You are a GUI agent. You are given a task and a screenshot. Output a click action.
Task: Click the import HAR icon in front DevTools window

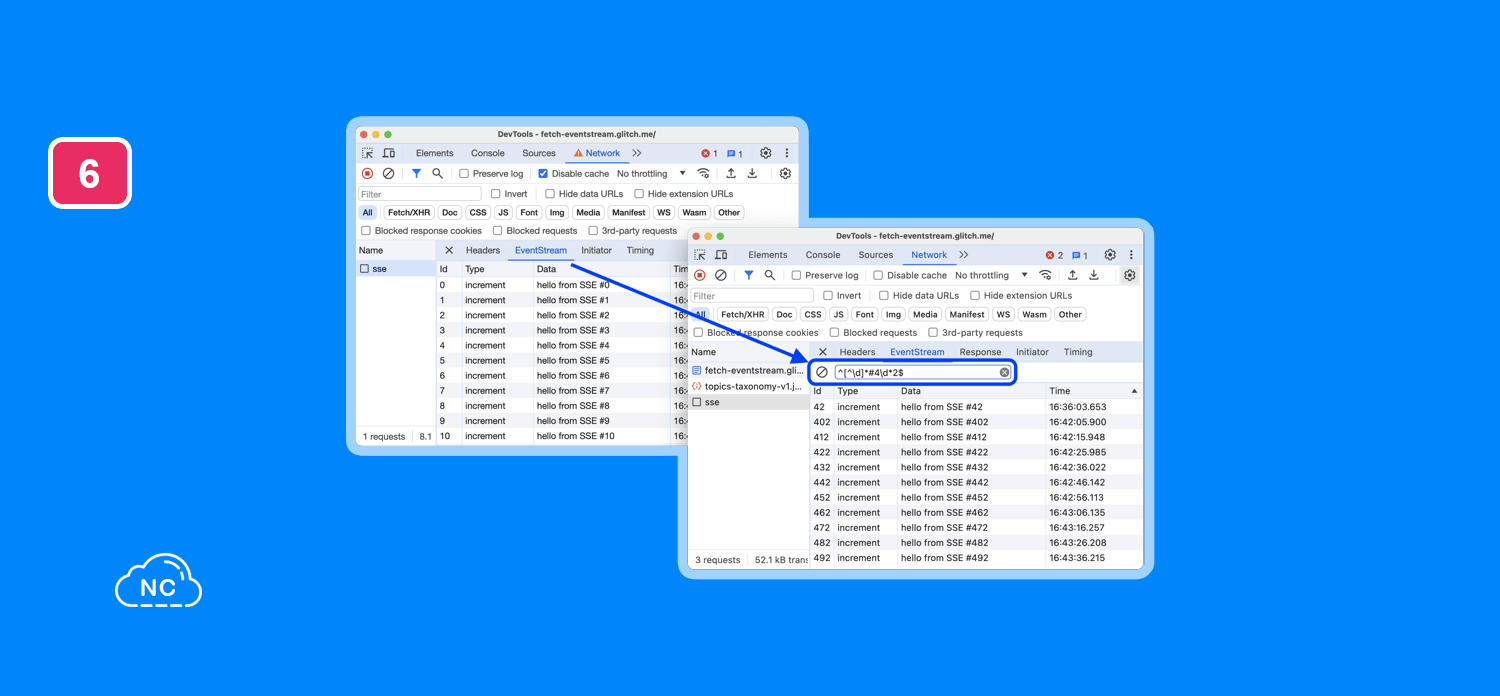click(x=1073, y=275)
